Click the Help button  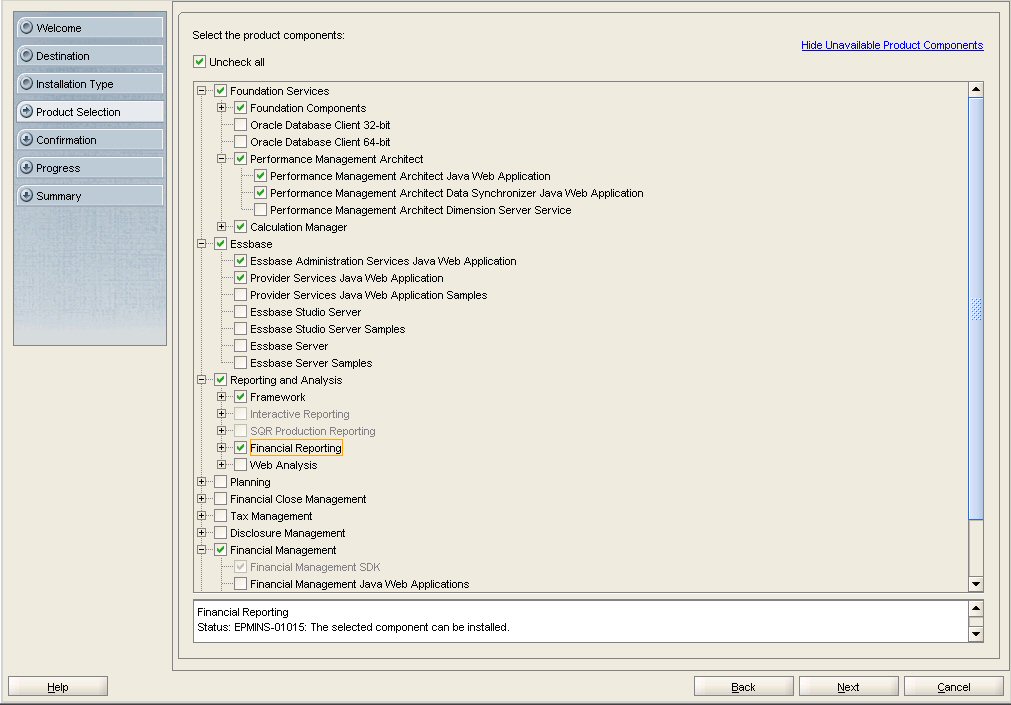58,687
